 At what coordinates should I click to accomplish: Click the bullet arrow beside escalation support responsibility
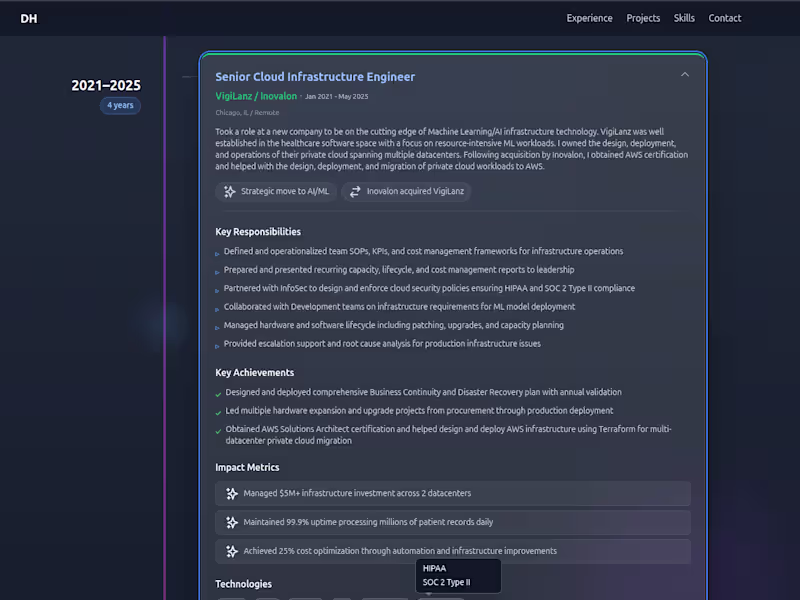pos(217,346)
